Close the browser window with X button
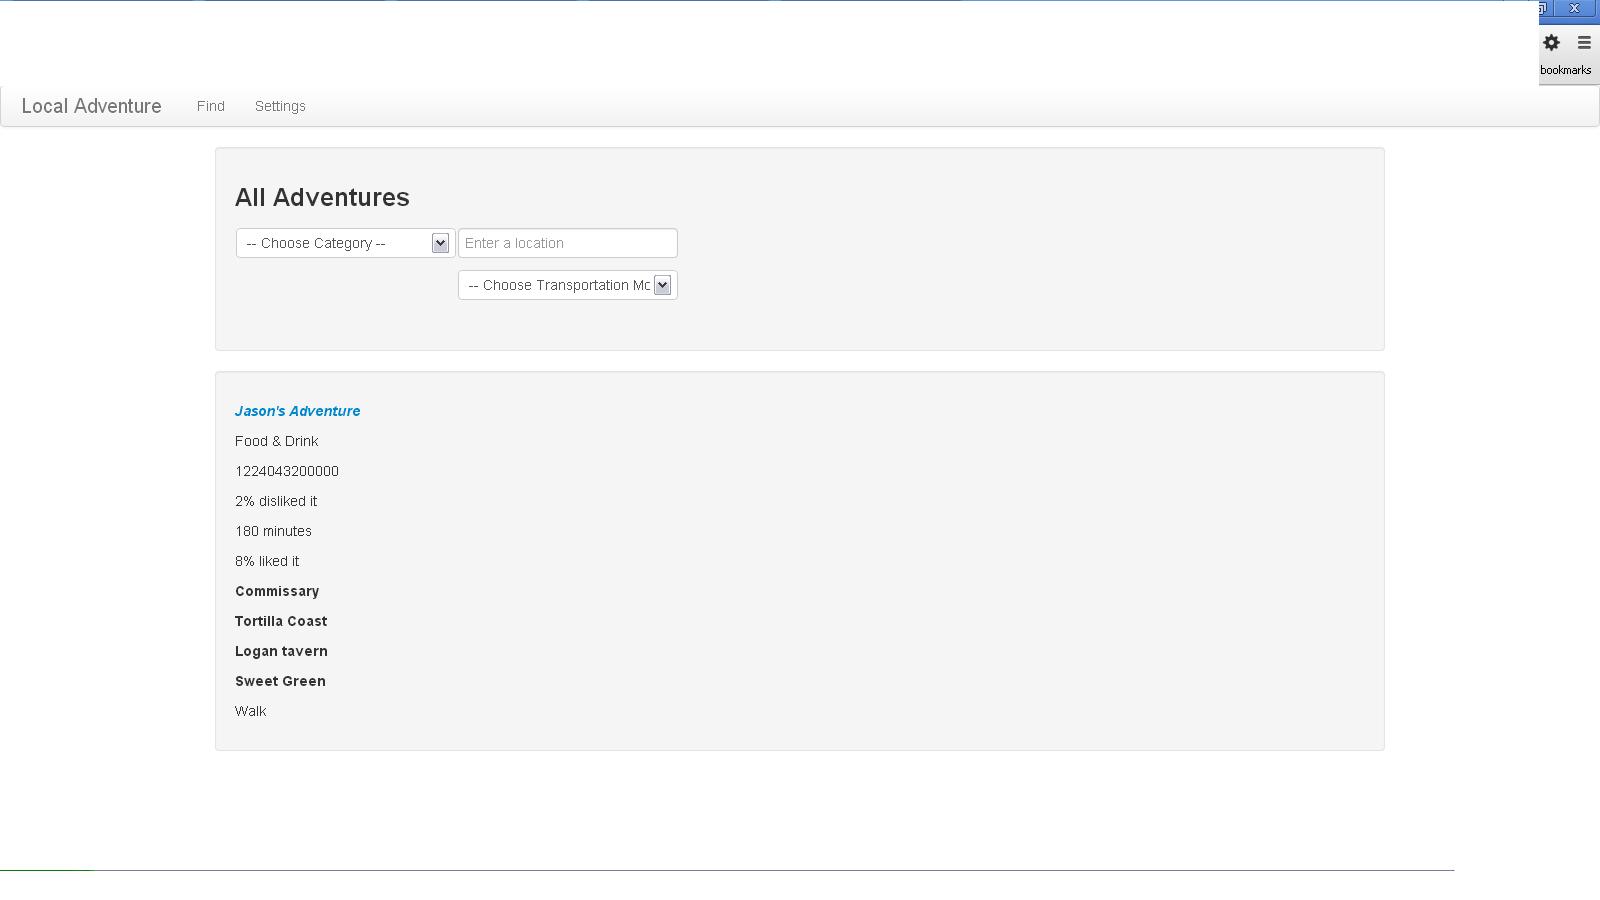The height and width of the screenshot is (900, 1600). point(1574,8)
